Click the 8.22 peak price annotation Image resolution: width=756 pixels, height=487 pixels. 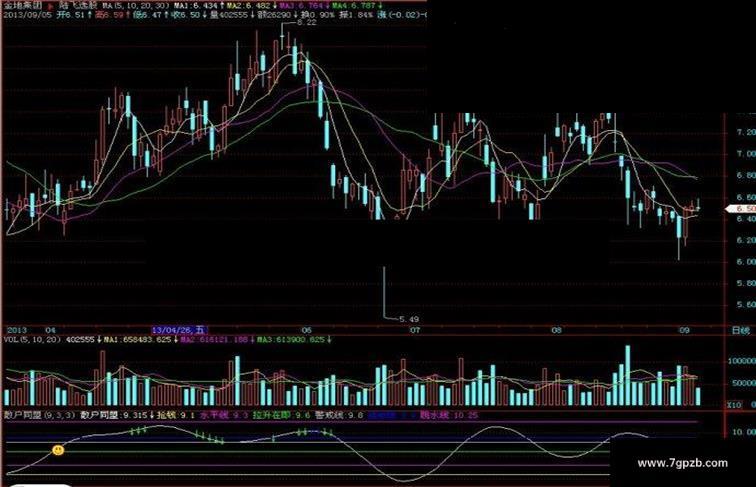coord(307,22)
